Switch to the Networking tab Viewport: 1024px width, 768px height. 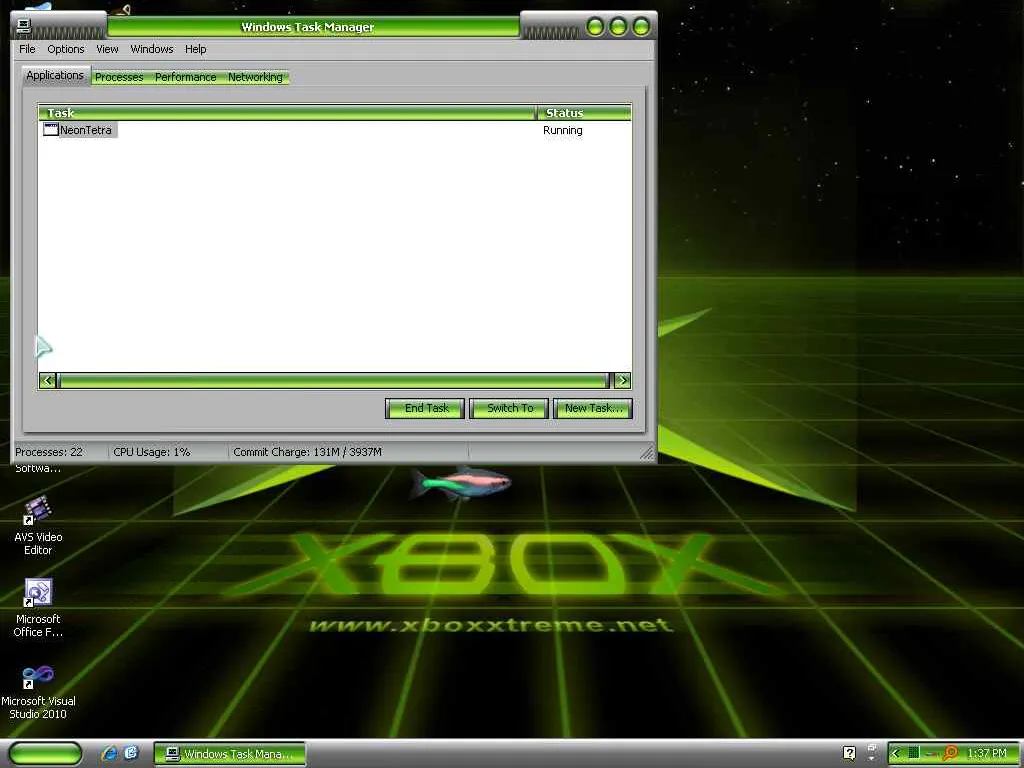tap(255, 77)
